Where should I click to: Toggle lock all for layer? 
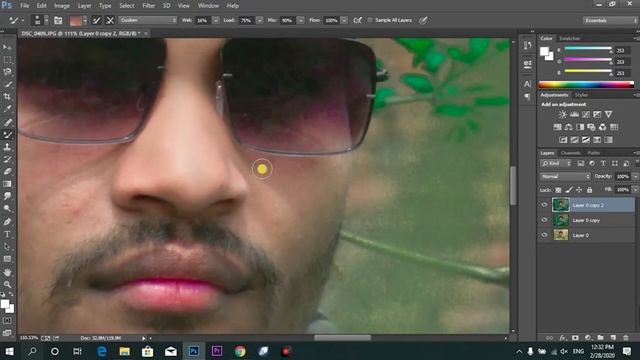(589, 190)
